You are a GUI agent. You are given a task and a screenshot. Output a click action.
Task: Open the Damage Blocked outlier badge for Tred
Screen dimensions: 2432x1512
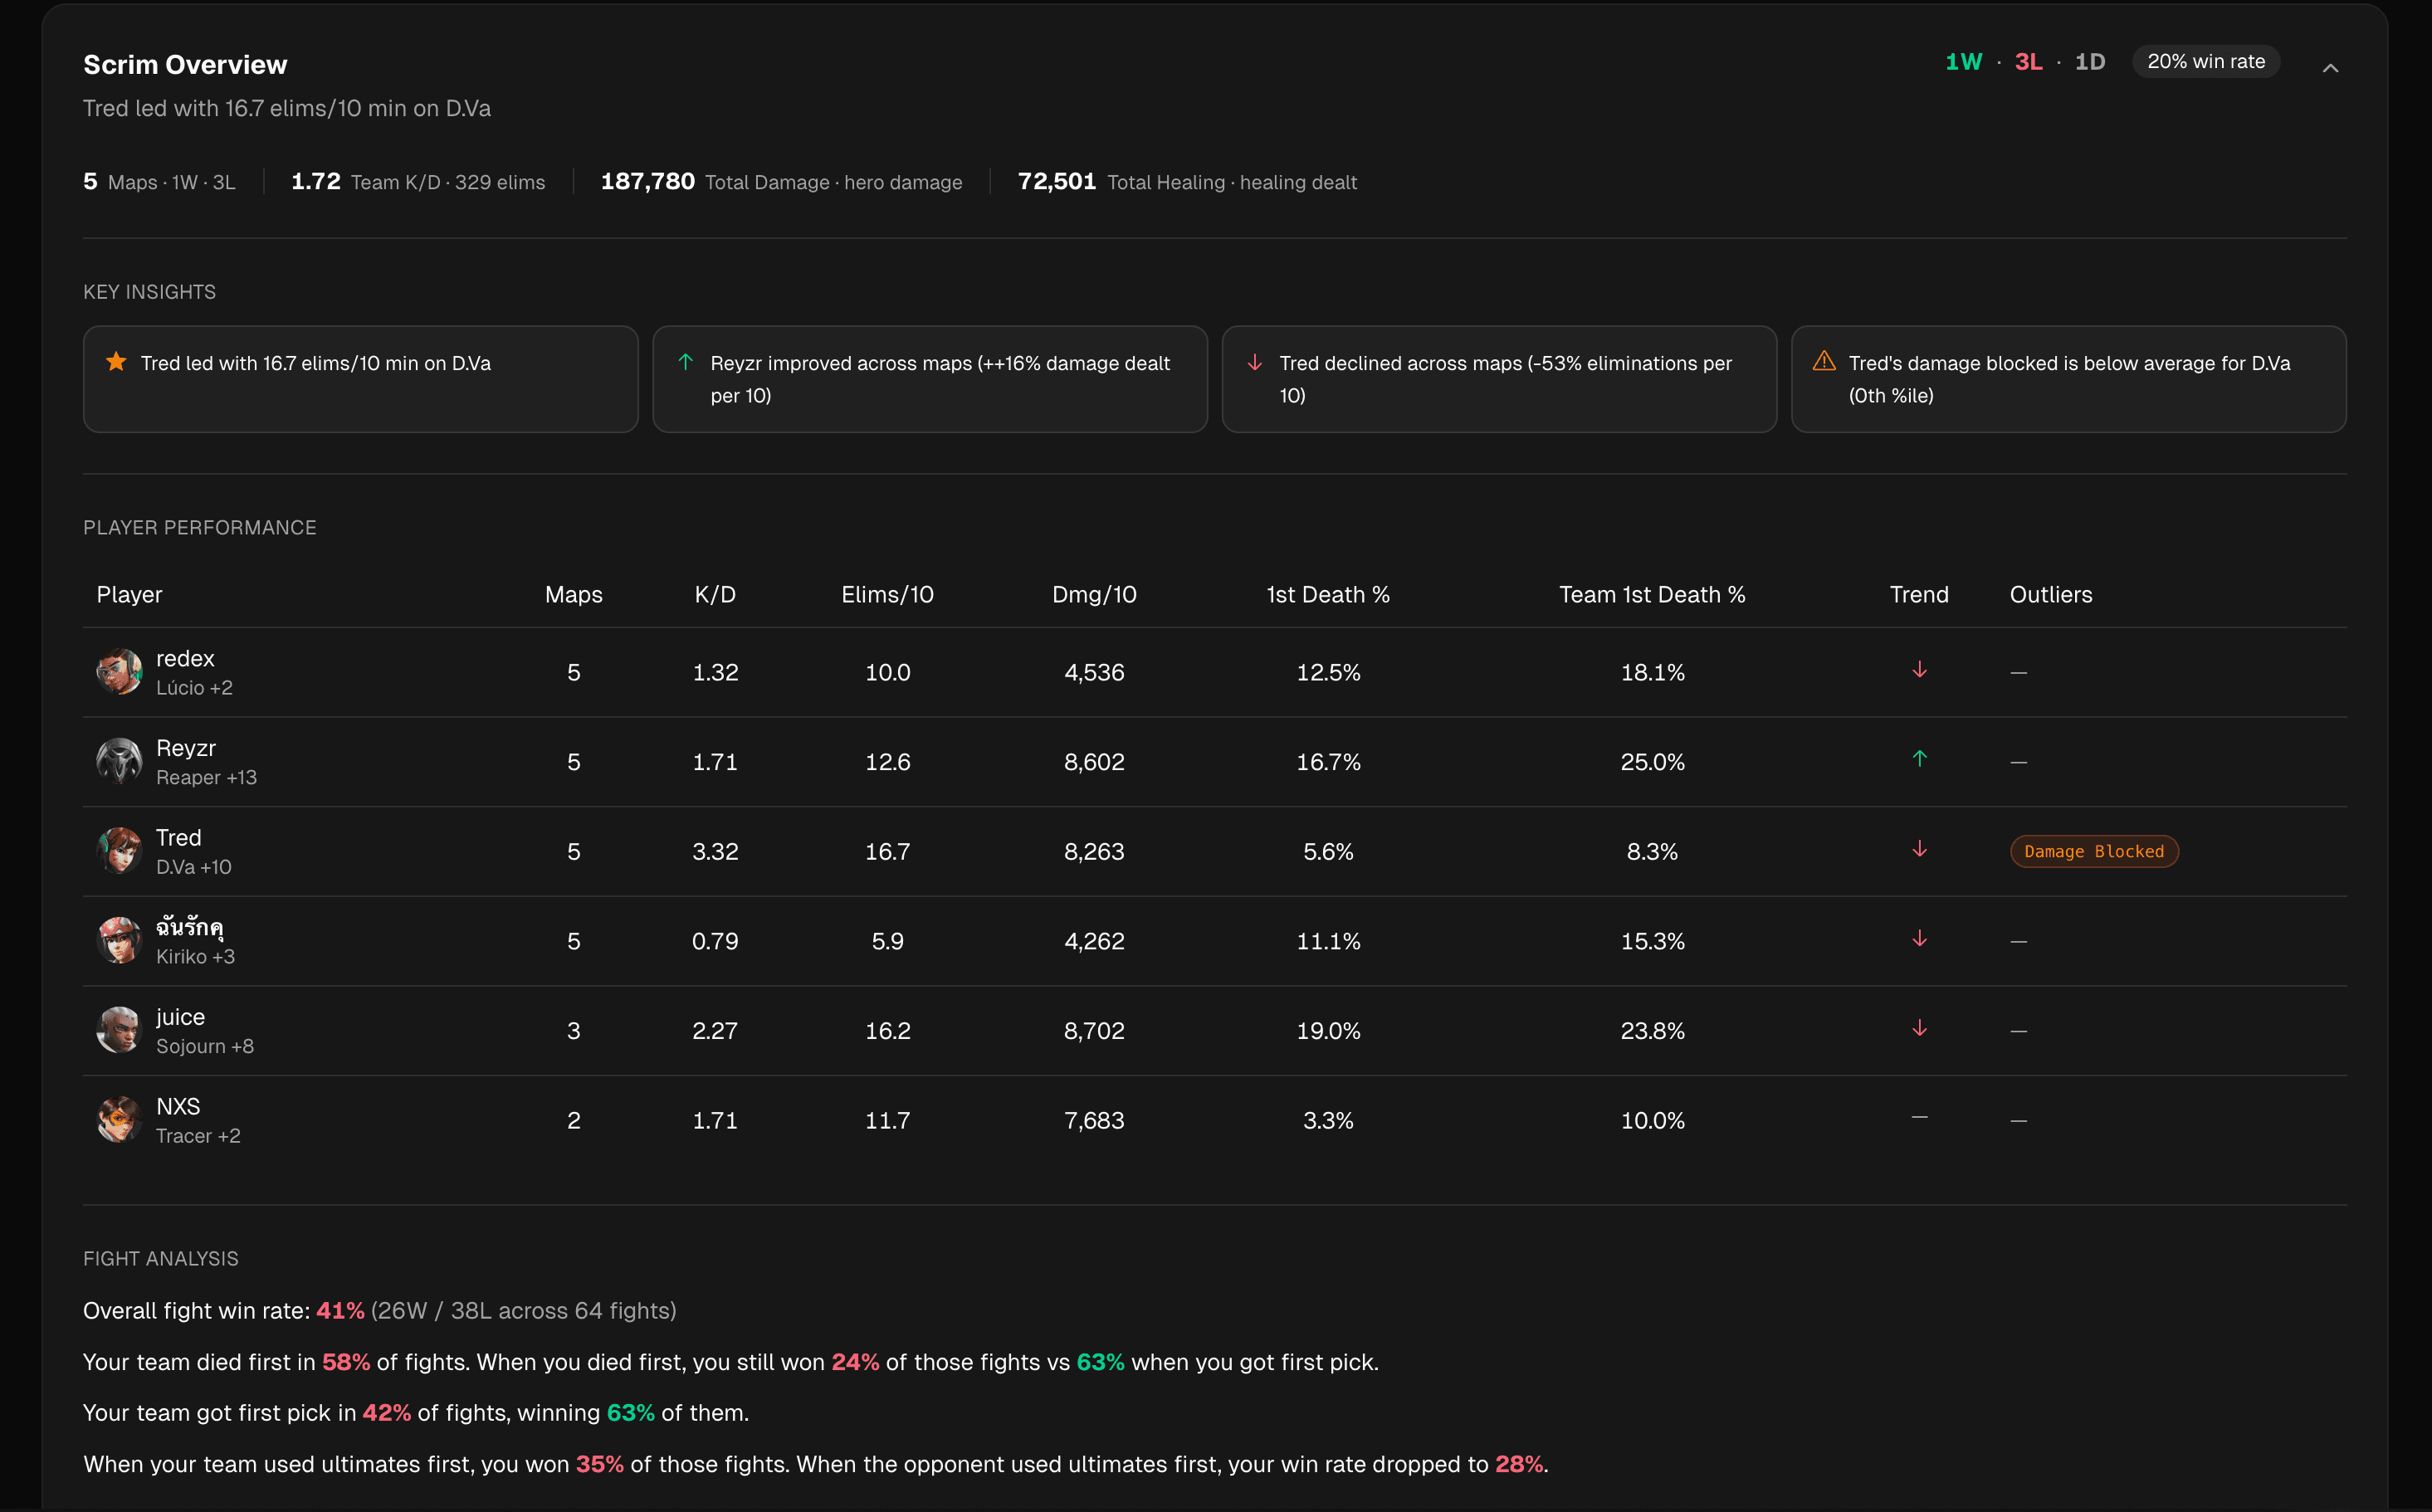click(x=2093, y=851)
